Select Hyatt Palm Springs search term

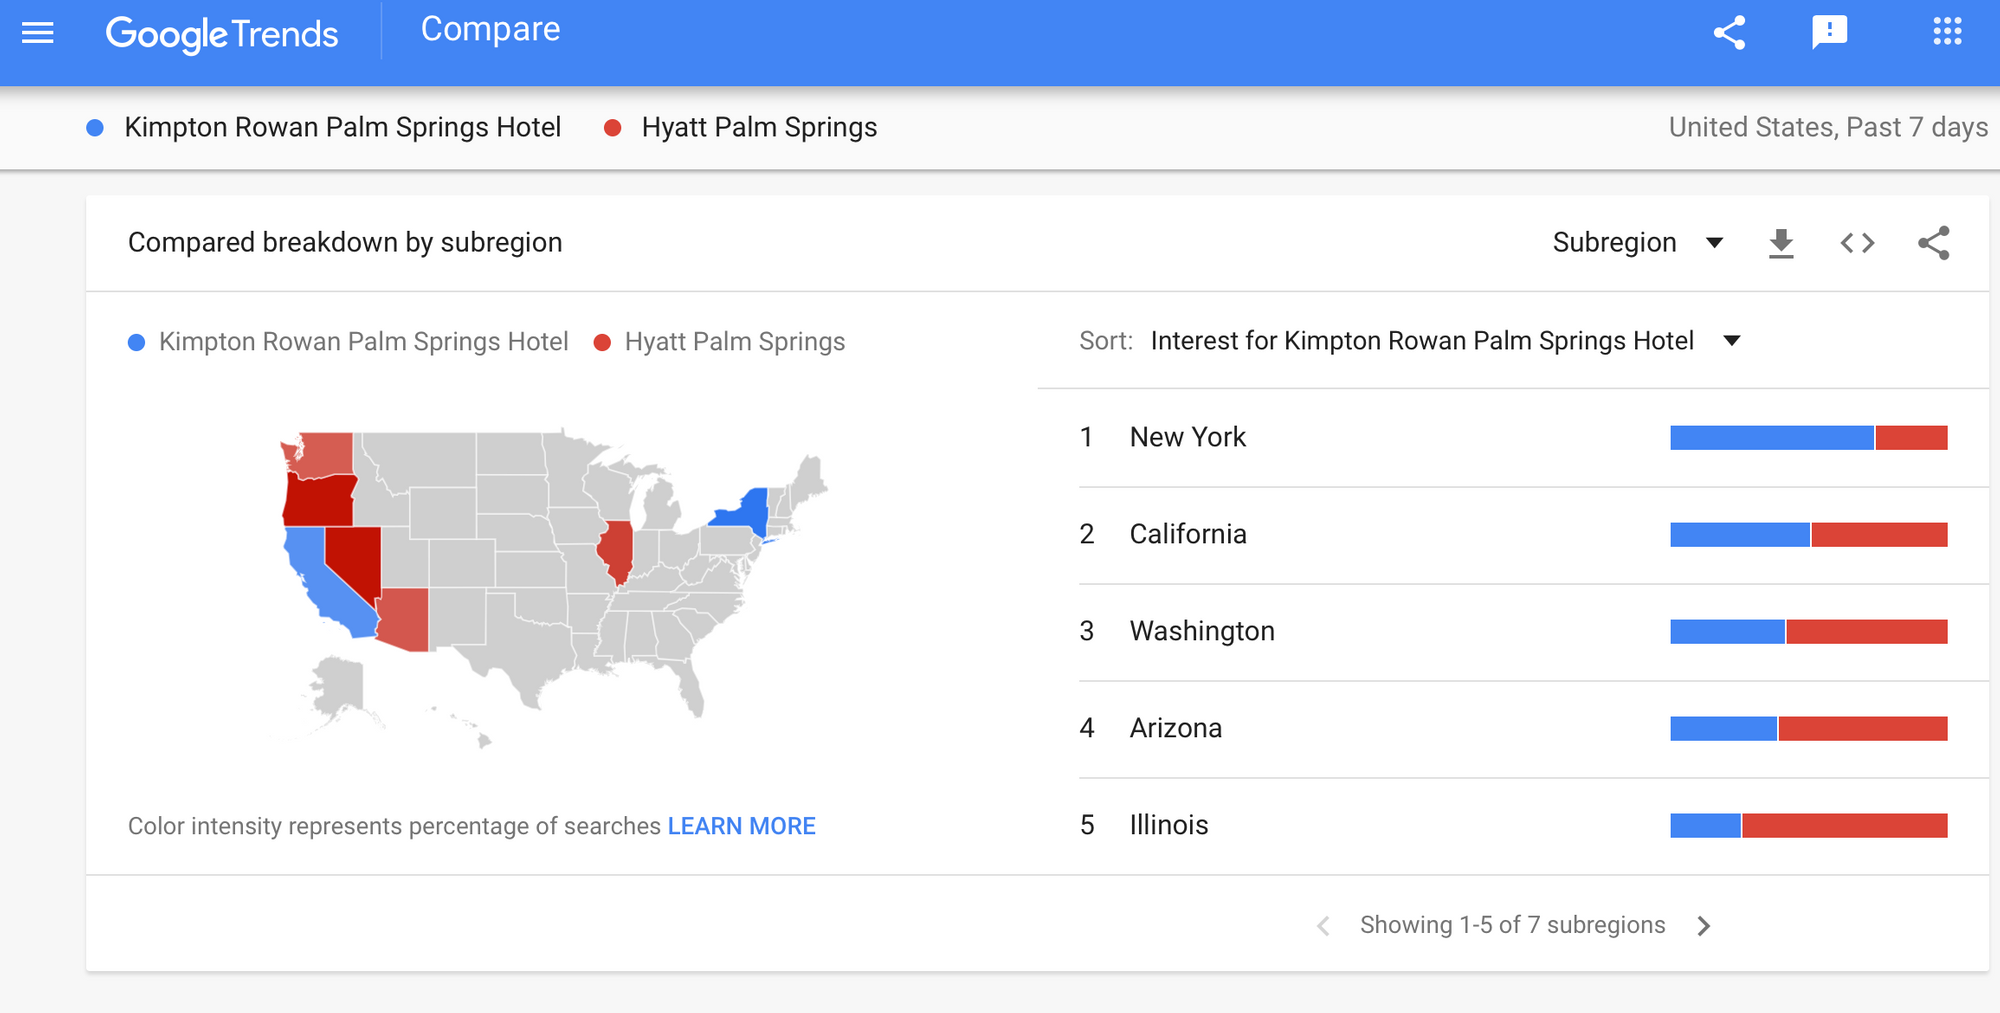[758, 128]
